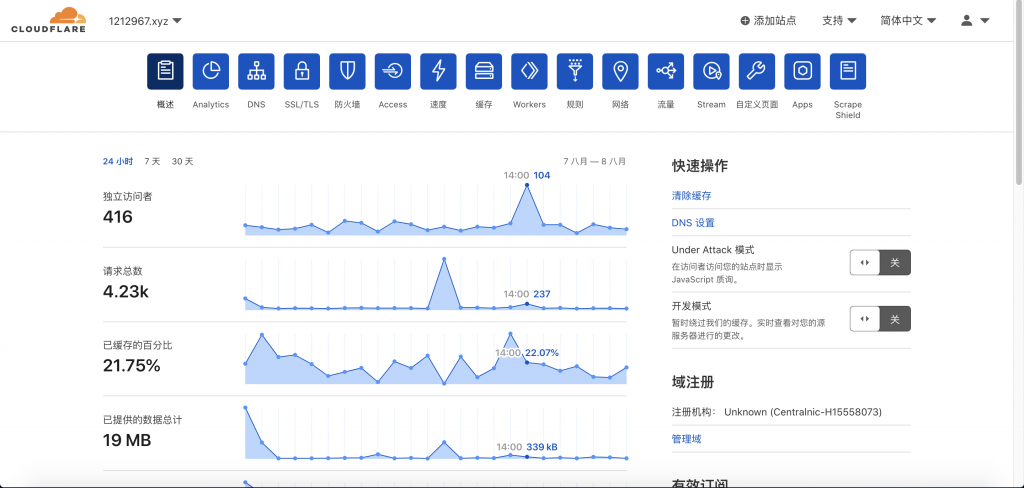Image resolution: width=1024 pixels, height=488 pixels.
Task: Click the 14:00 peak point on 独立访问者 chart
Action: (x=527, y=185)
